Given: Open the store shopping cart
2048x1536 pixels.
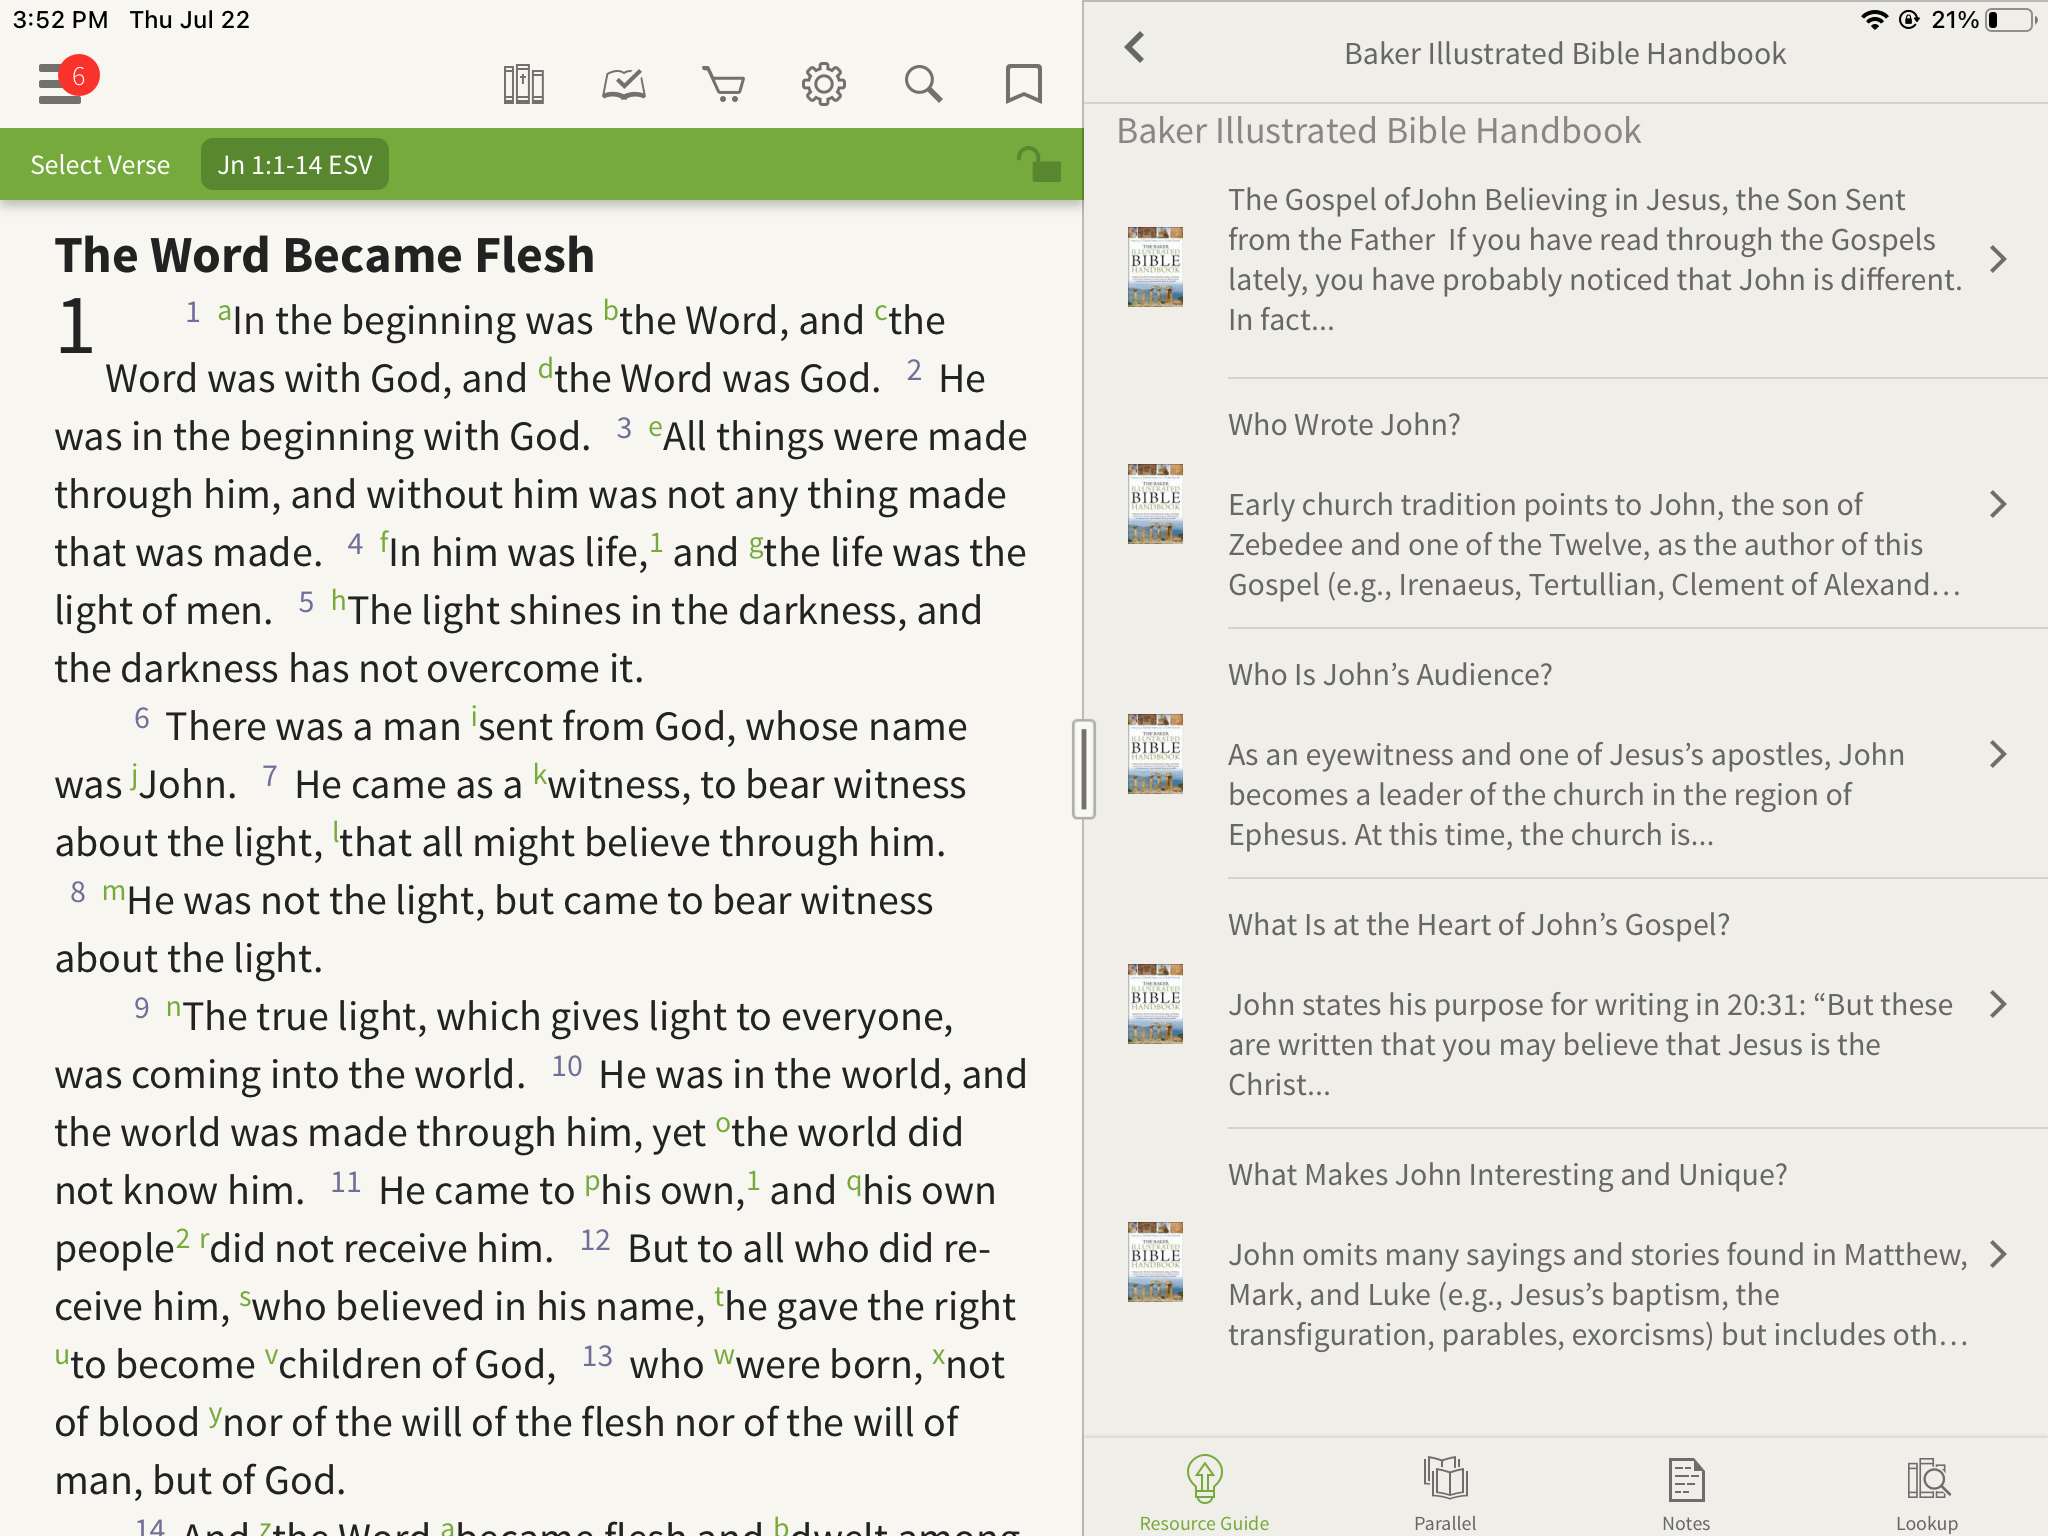Looking at the screenshot, I should click(724, 84).
